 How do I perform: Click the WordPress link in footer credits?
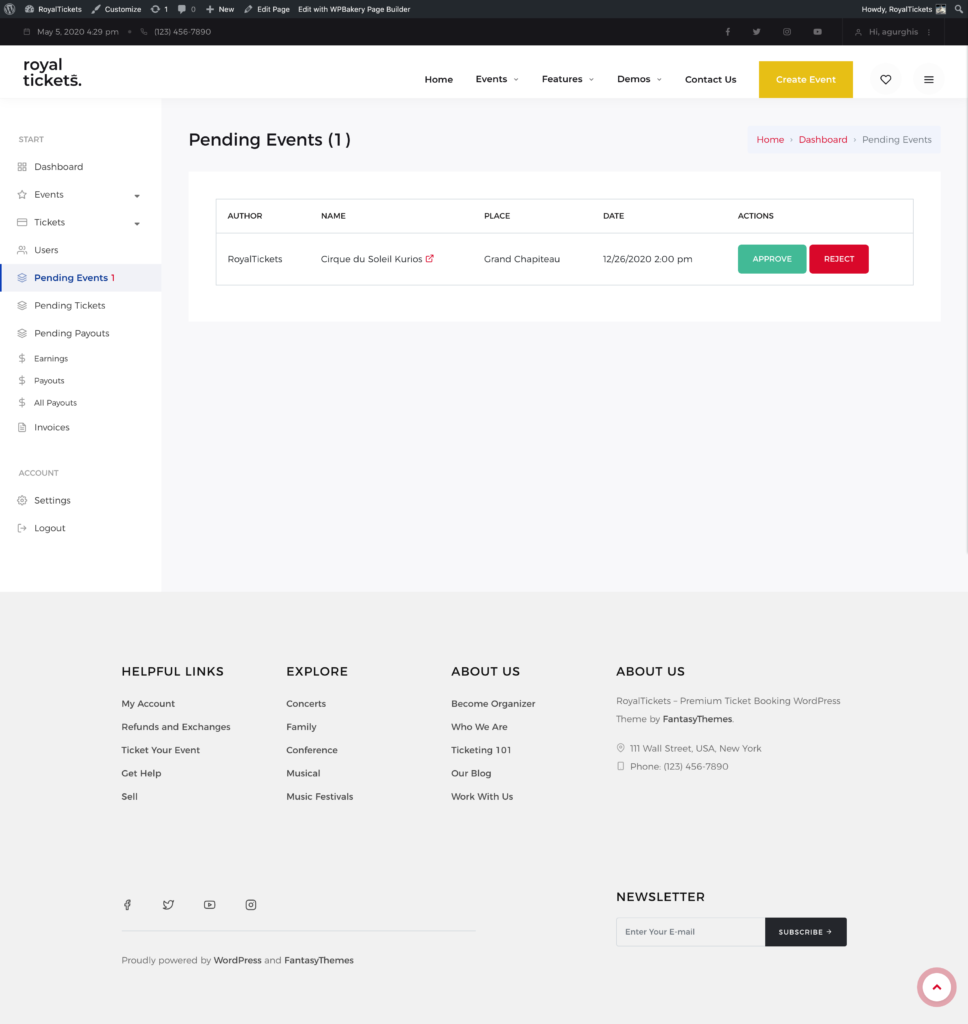click(237, 960)
